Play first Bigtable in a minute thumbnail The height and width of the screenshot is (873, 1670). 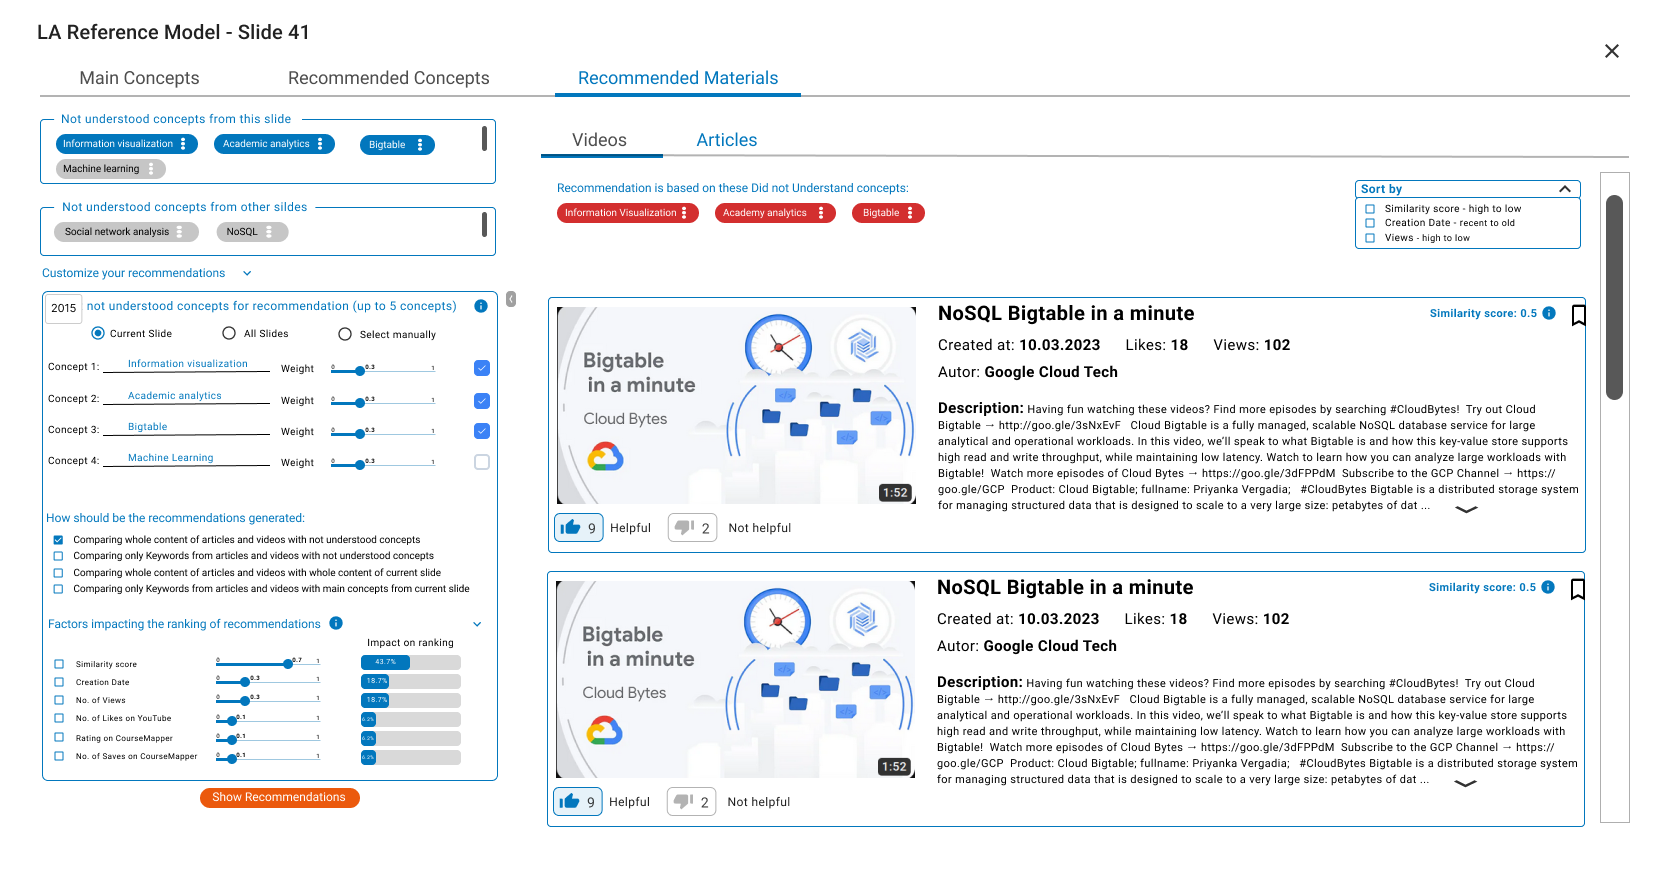click(x=736, y=405)
